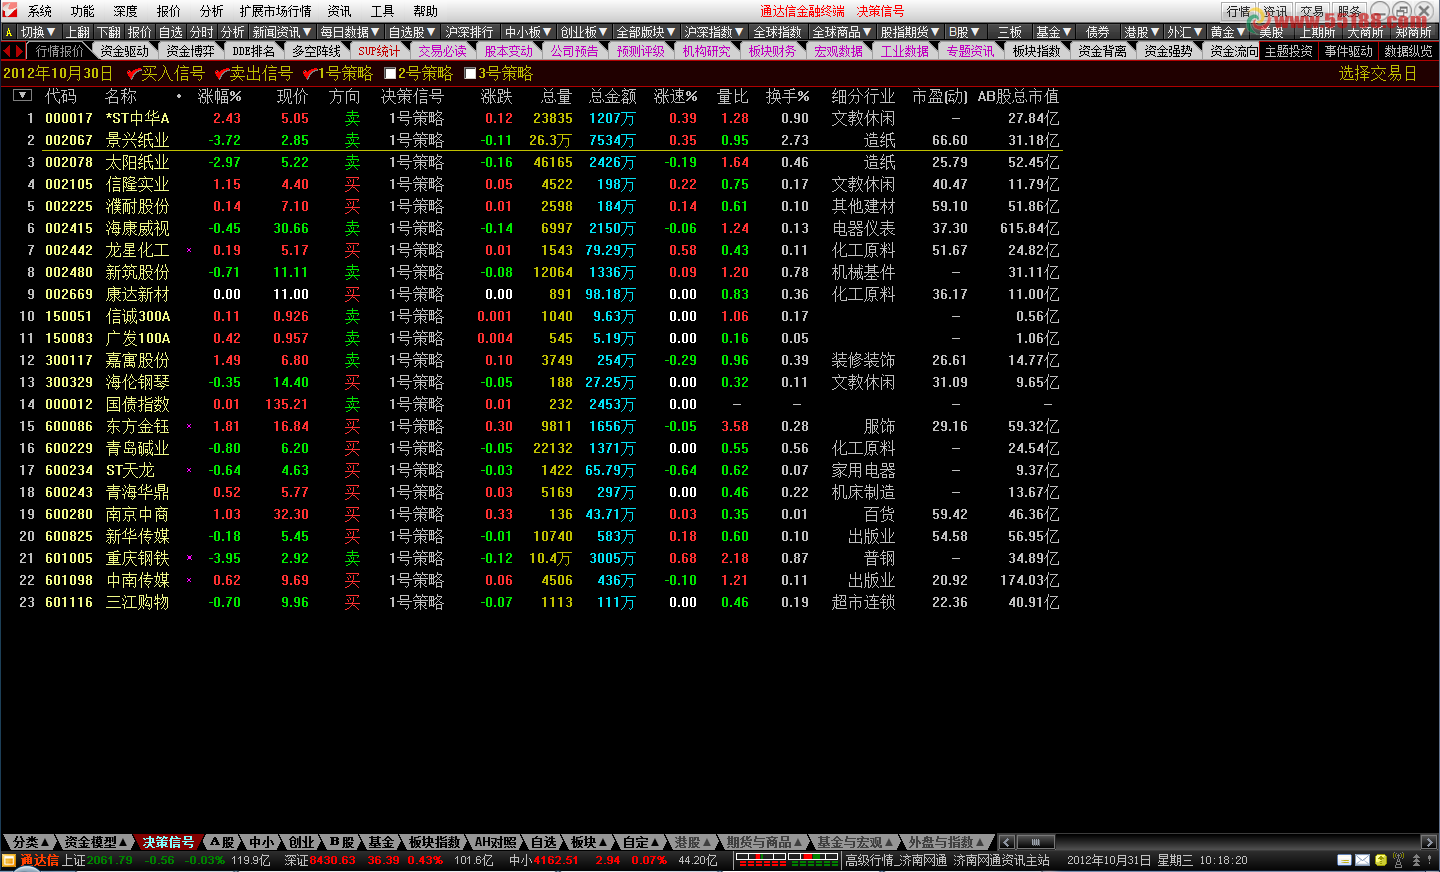The image size is (1440, 872).
Task: Click the 事件驱动 button
Action: tap(1349, 51)
